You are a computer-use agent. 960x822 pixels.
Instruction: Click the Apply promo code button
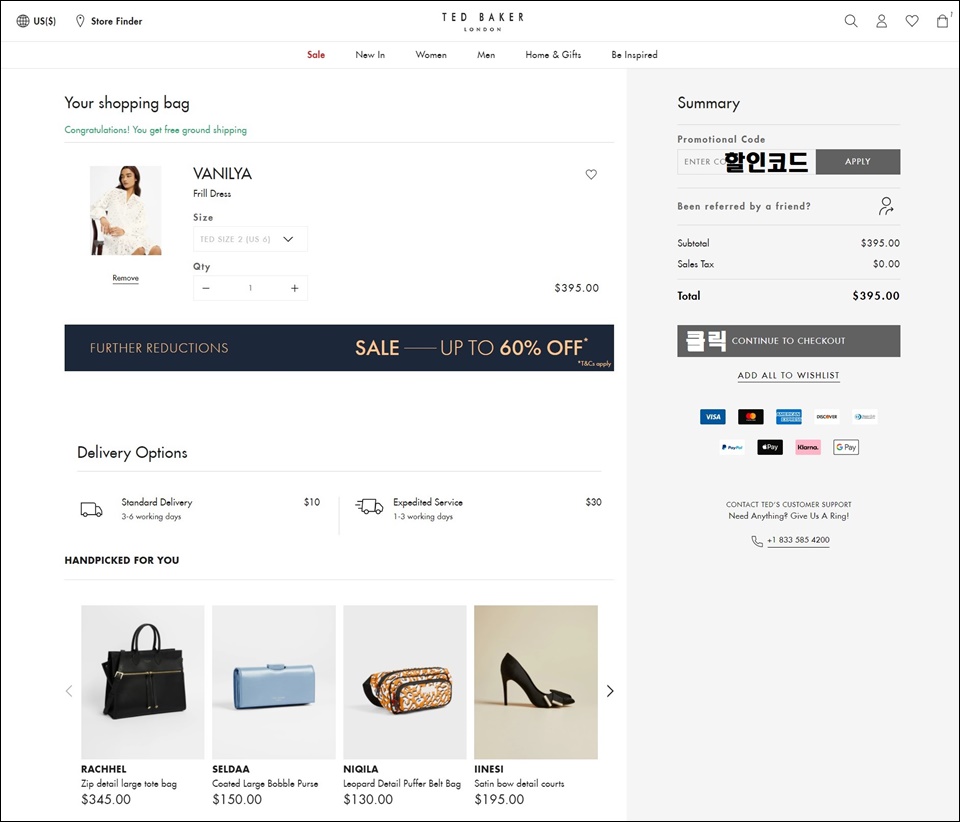pos(858,162)
